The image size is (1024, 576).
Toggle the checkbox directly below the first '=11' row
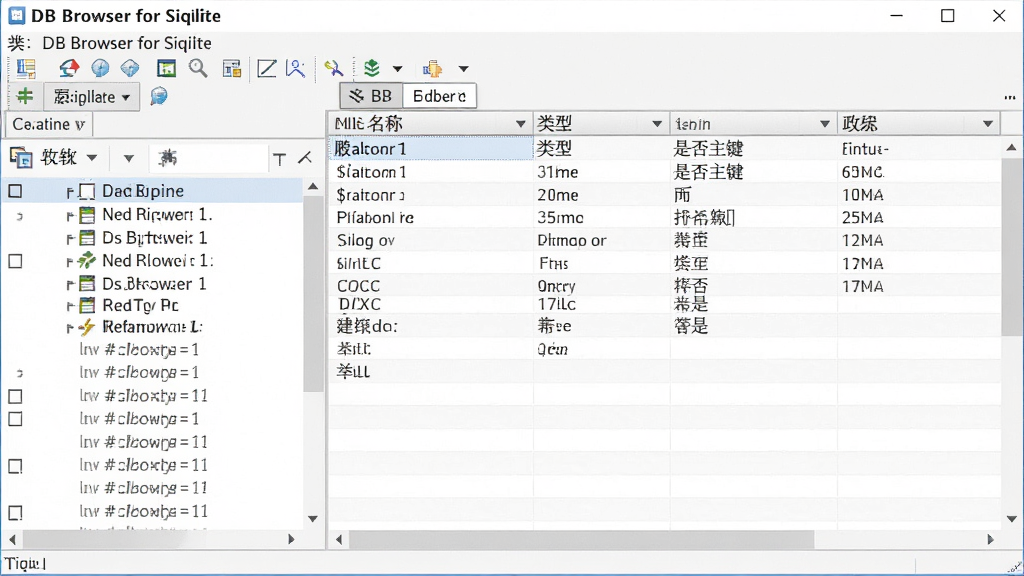(x=15, y=419)
